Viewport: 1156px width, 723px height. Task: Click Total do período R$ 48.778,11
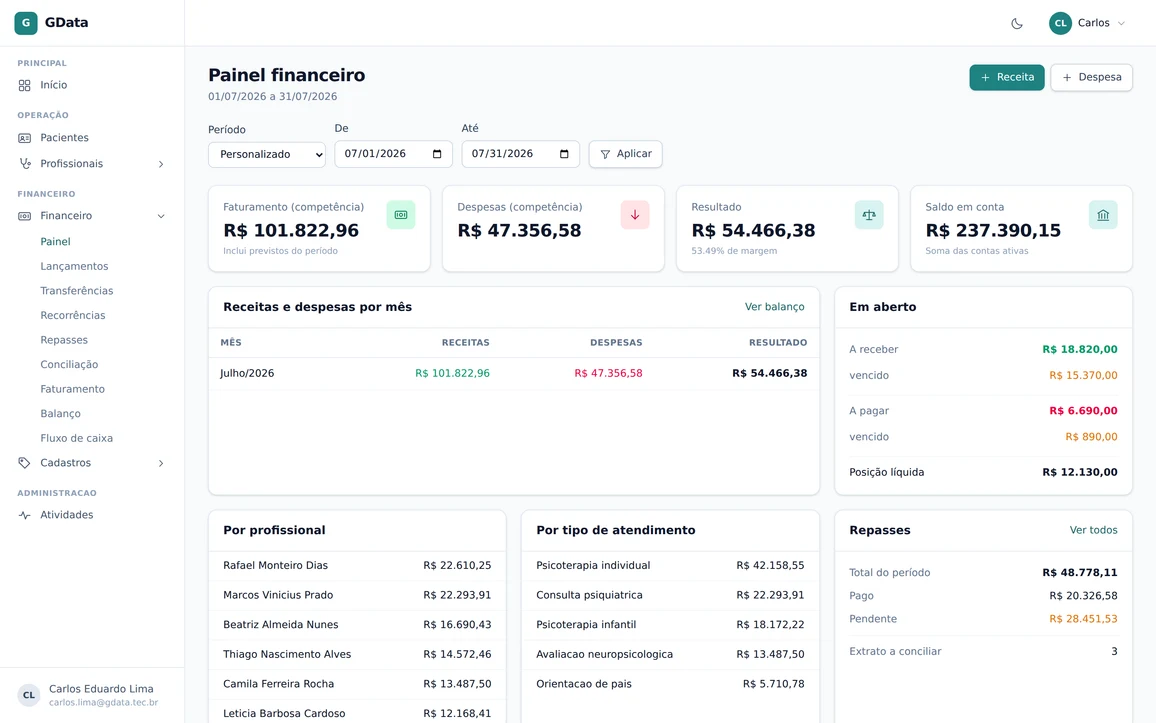(x=1080, y=573)
